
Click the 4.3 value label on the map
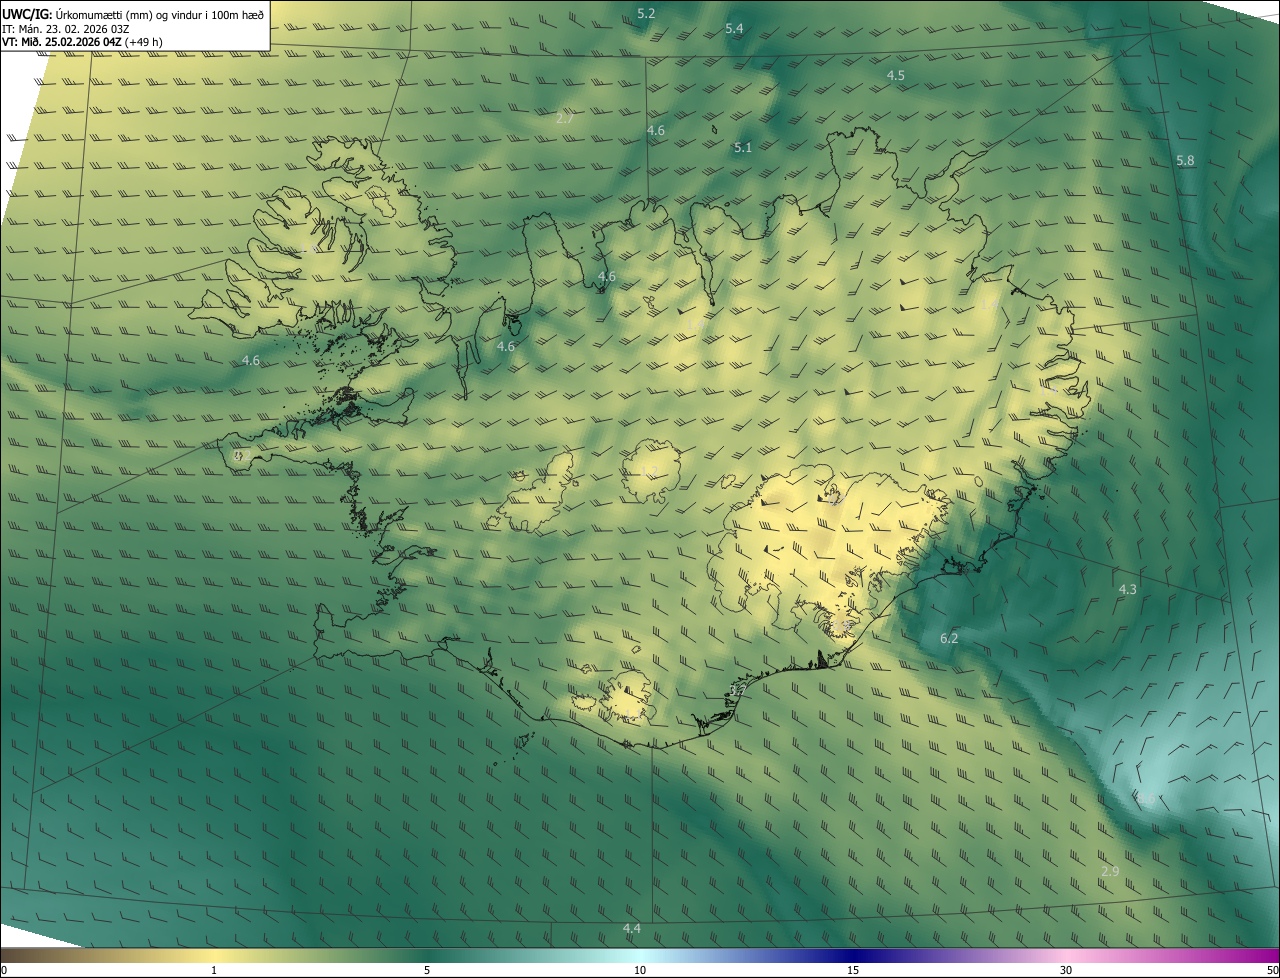tap(1127, 589)
